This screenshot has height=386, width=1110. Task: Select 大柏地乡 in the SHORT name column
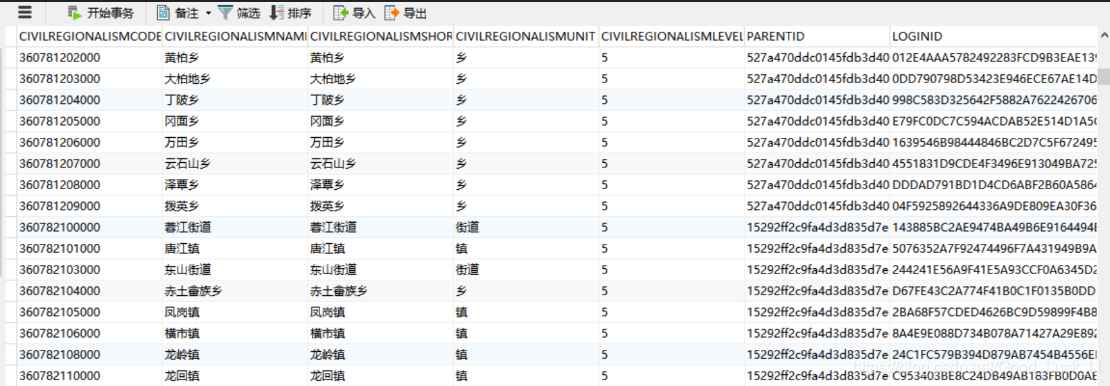point(381,79)
